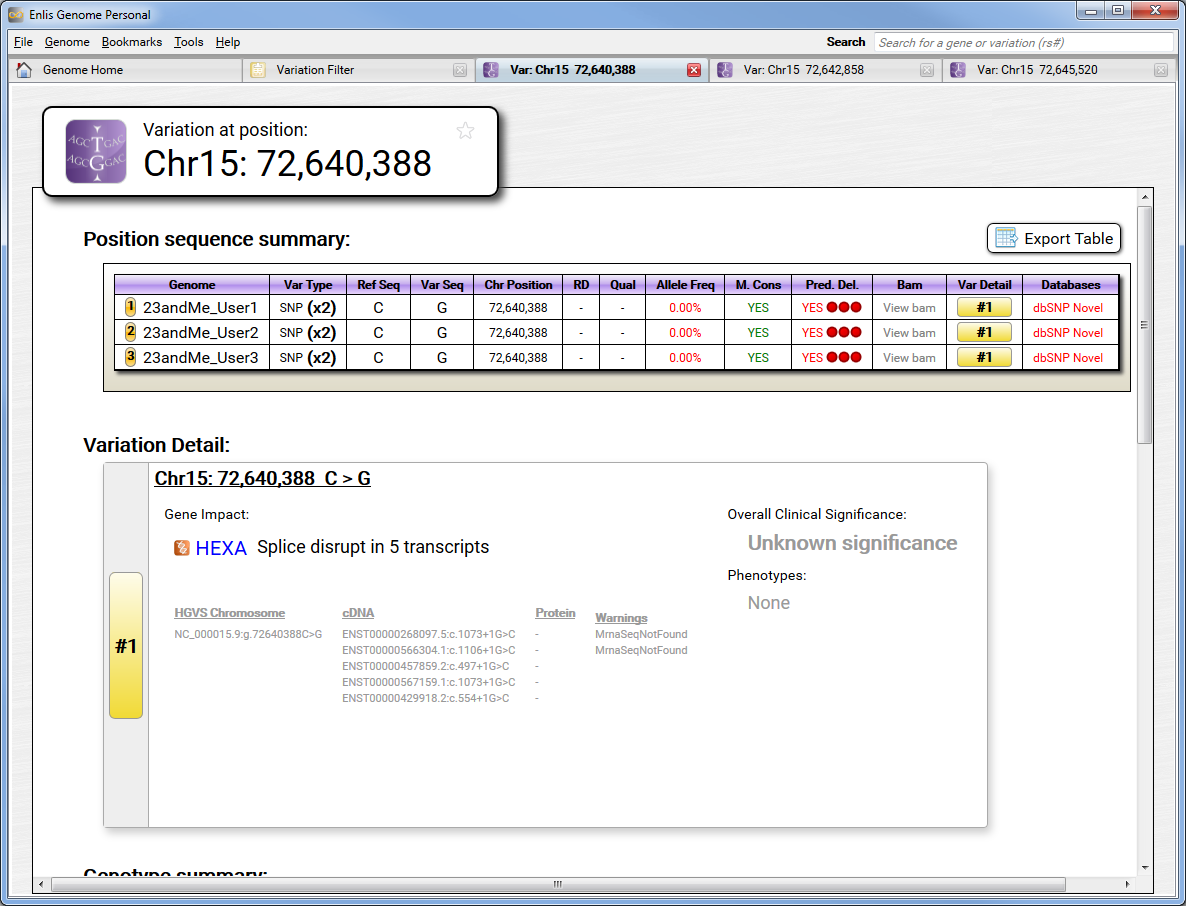Open the Bookmarks menu
The height and width of the screenshot is (906, 1186).
[132, 42]
